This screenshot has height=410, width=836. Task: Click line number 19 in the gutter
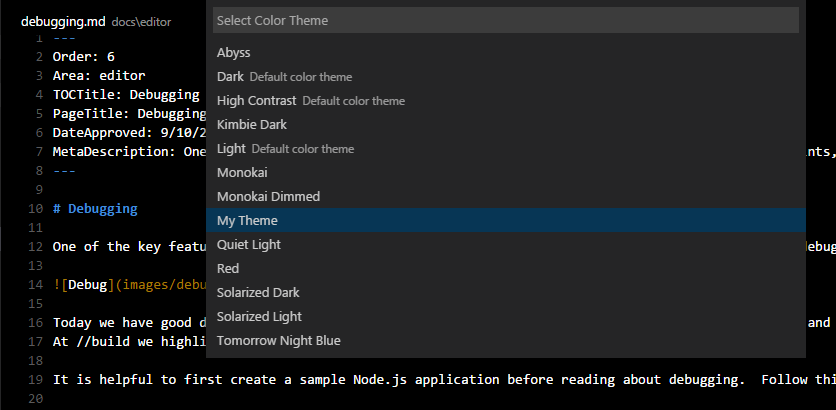click(x=35, y=380)
